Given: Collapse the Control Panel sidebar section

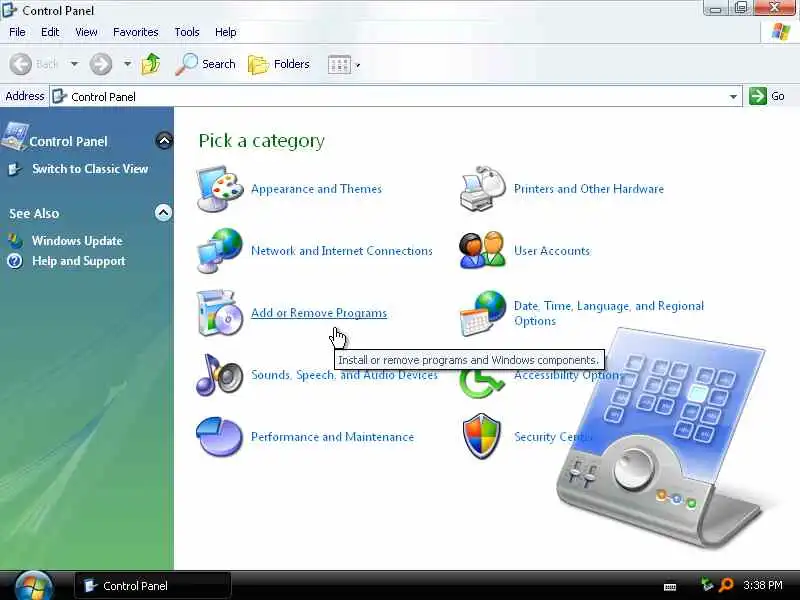Looking at the screenshot, I should 164,140.
